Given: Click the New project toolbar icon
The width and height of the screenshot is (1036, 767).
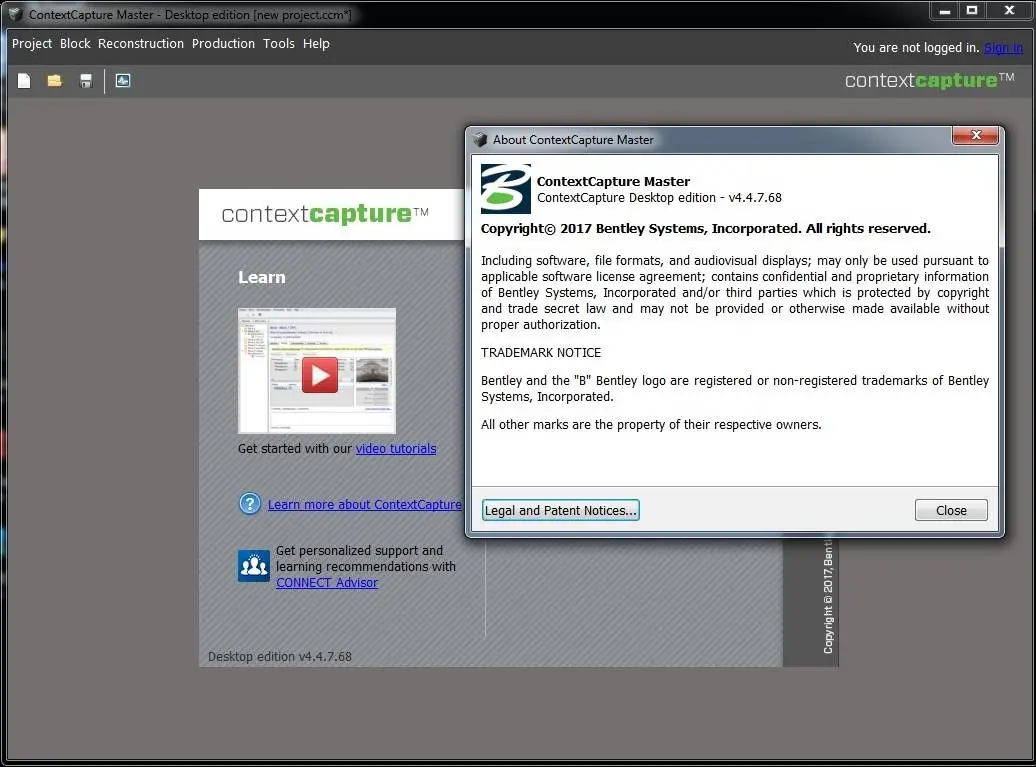Looking at the screenshot, I should point(24,81).
